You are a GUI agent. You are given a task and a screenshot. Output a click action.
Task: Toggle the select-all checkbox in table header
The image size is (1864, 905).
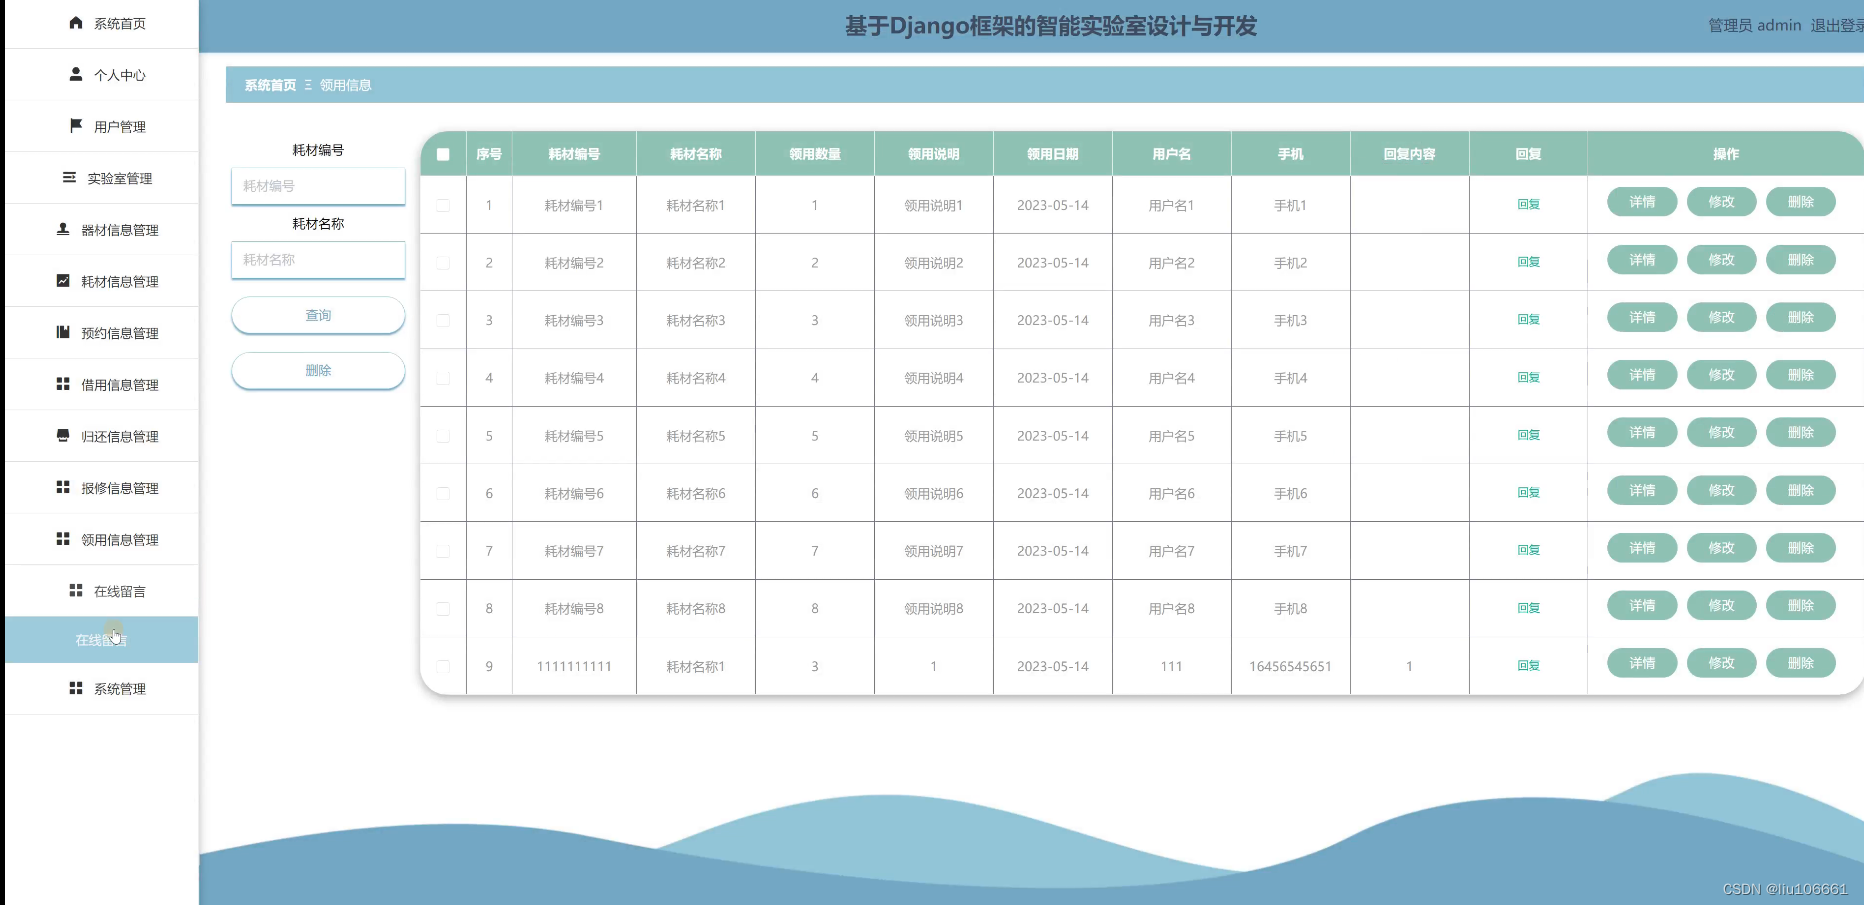point(443,153)
